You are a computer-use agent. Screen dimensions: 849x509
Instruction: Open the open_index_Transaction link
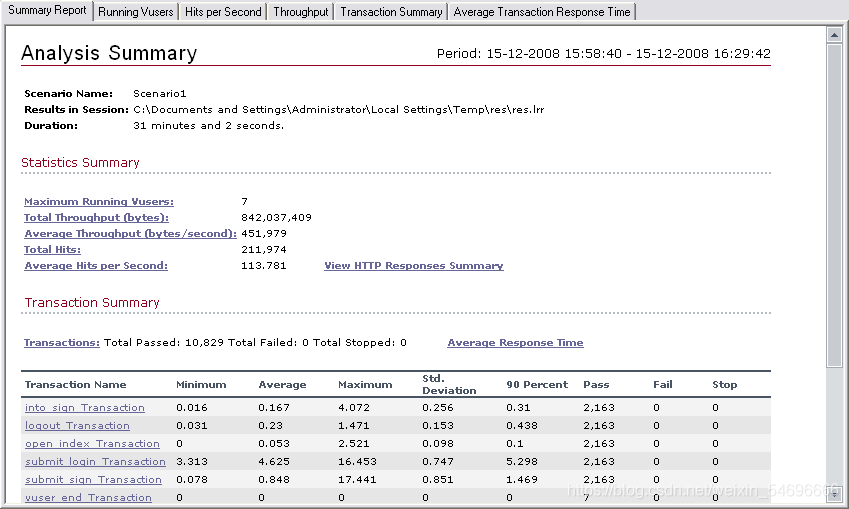pyautogui.click(x=93, y=443)
